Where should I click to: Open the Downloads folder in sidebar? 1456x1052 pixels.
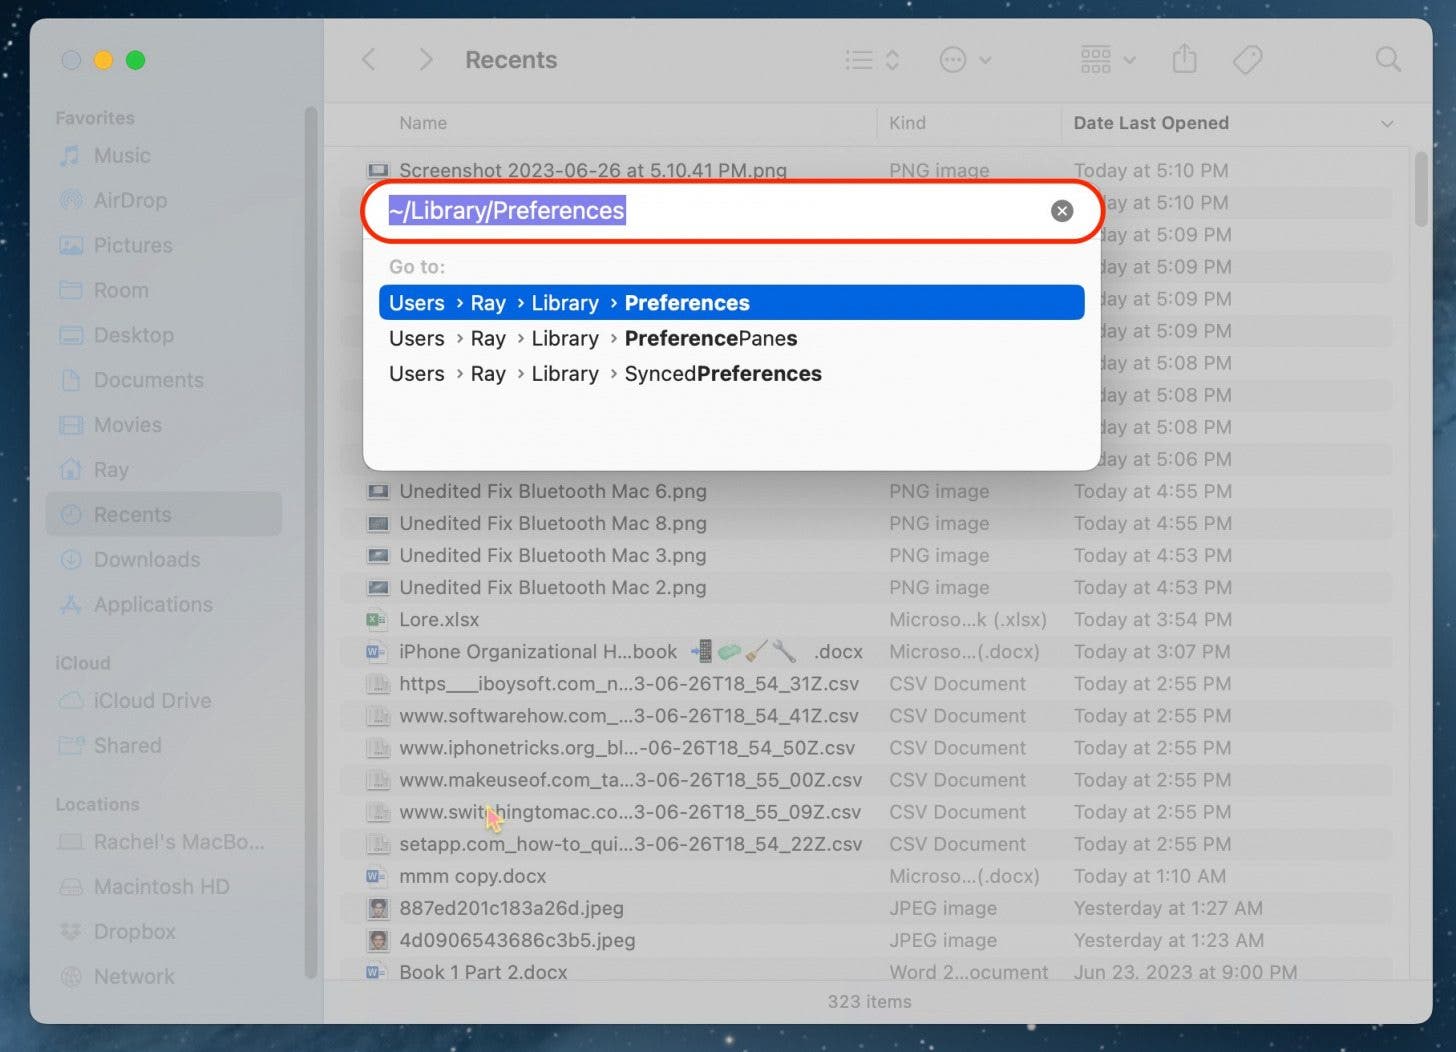[x=146, y=560]
